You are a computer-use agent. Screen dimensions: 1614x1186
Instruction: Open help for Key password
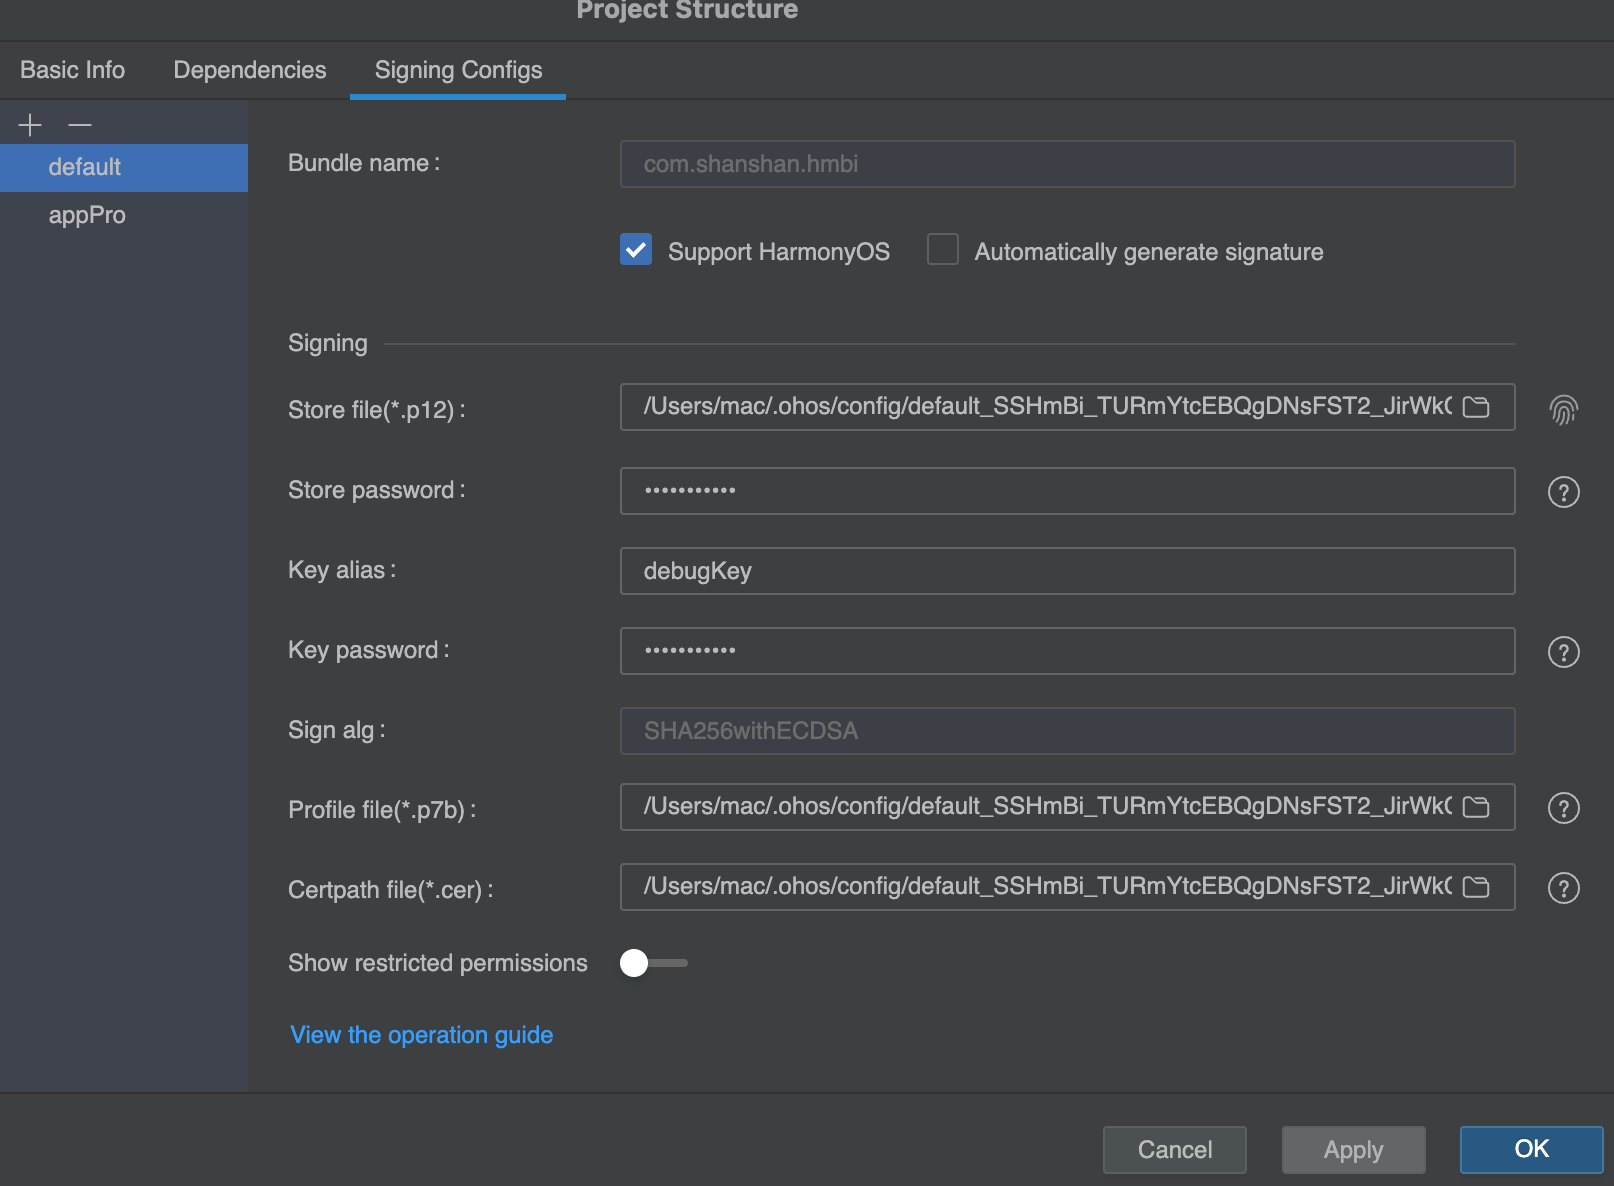[1563, 652]
